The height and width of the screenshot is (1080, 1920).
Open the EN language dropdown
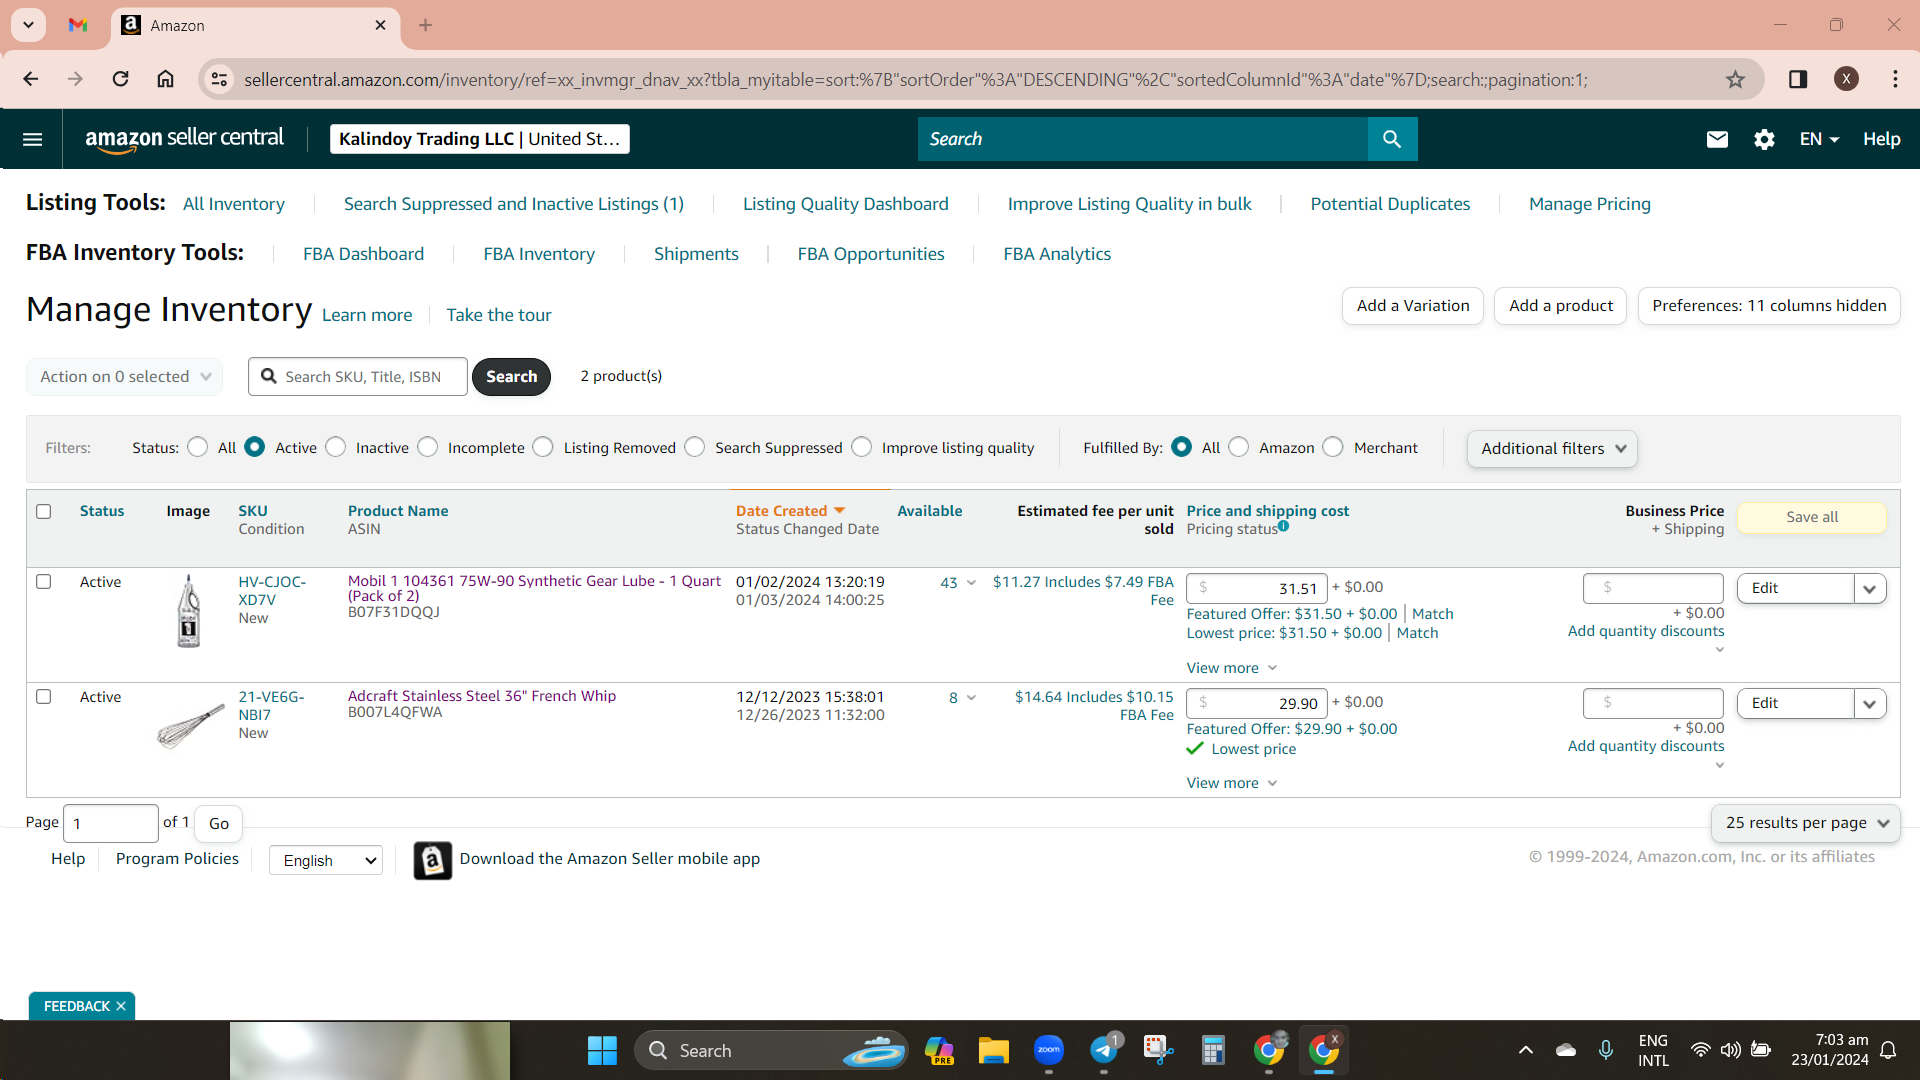coord(1819,139)
